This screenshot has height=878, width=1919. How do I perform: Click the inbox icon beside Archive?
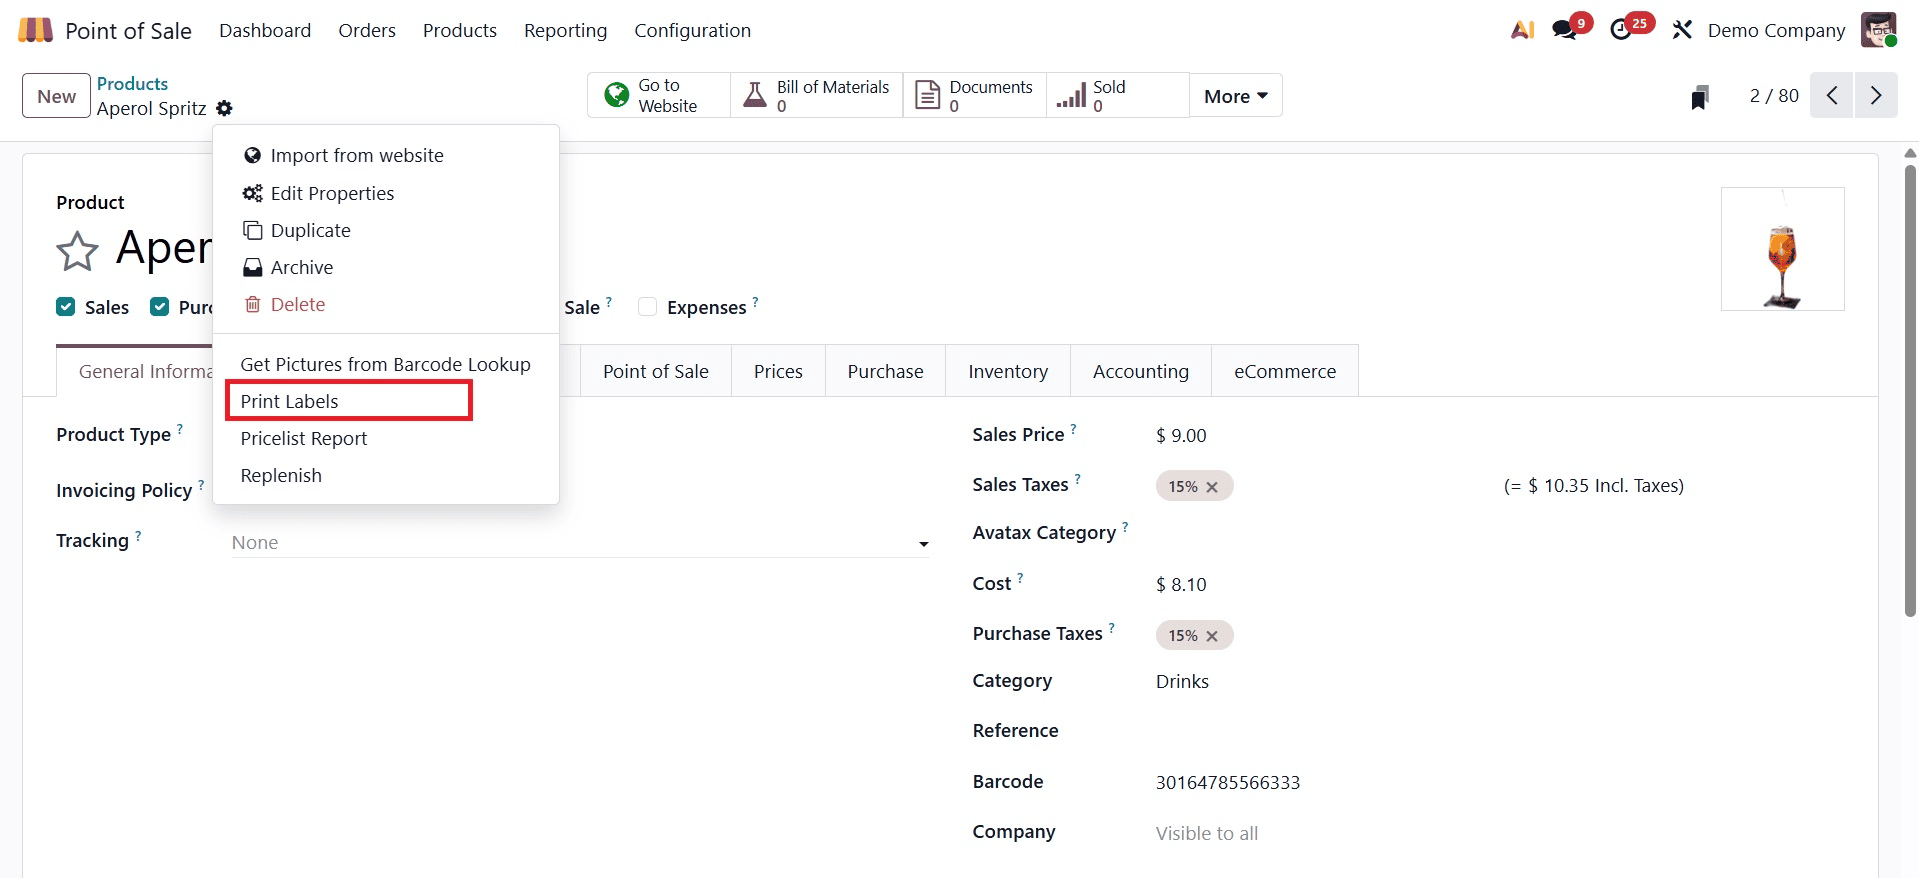click(253, 267)
